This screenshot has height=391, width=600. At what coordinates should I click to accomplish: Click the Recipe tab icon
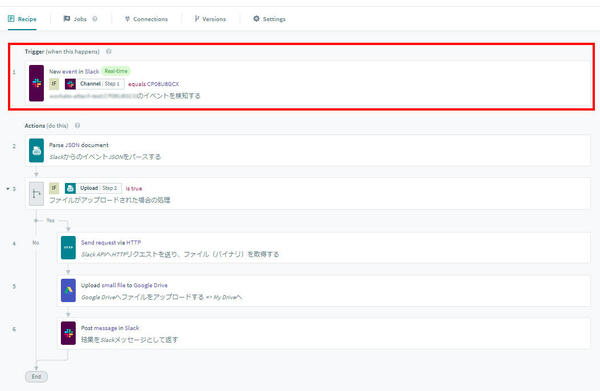pos(11,18)
